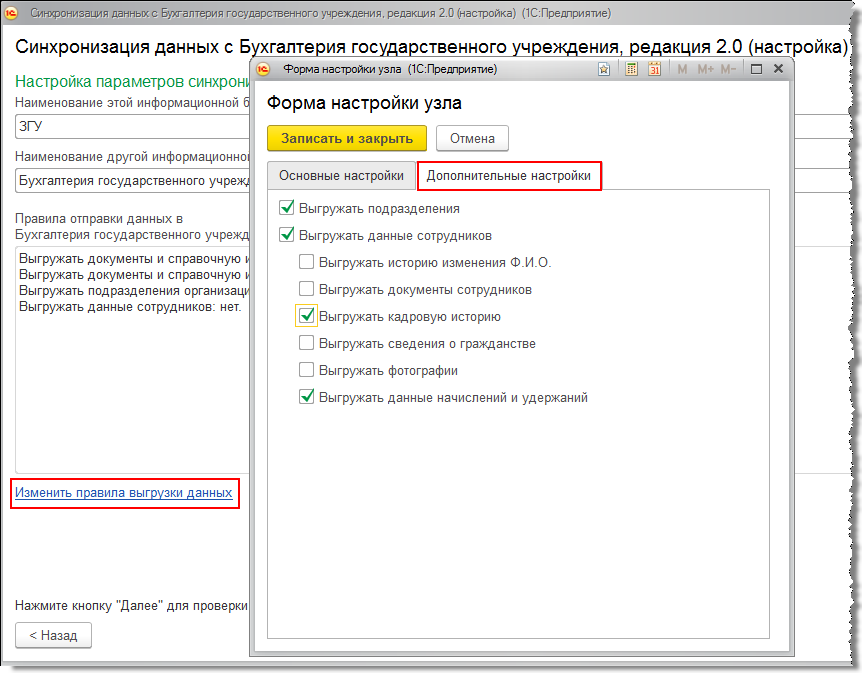Select Дополнительные настройки tab

(509, 176)
